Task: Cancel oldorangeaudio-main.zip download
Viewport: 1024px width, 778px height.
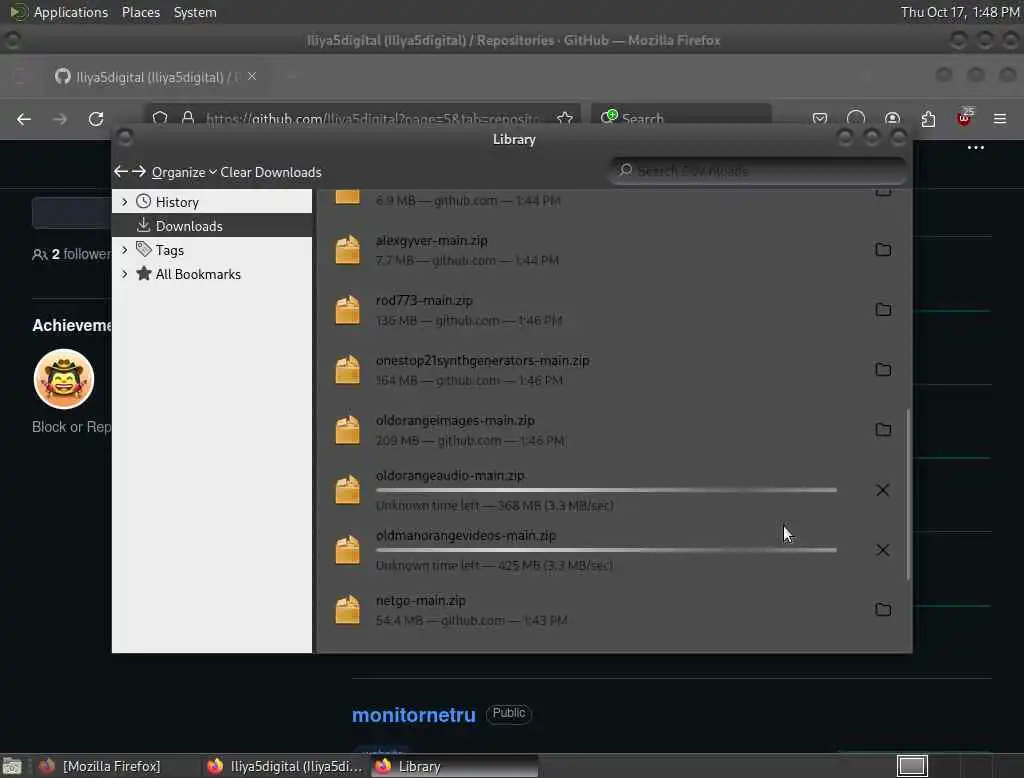Action: click(883, 490)
